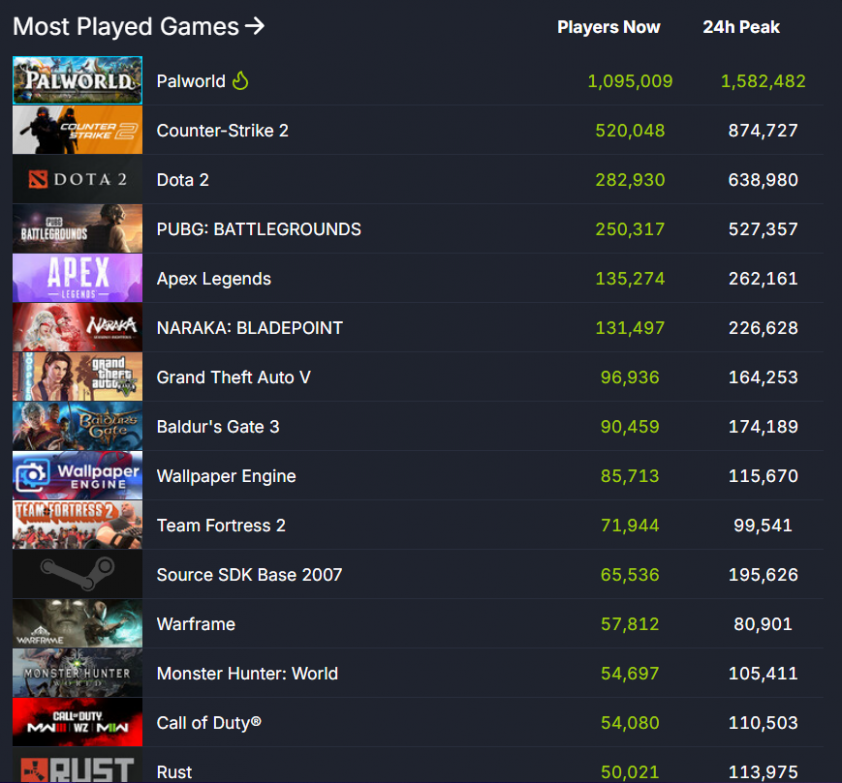Viewport: 842px width, 783px height.
Task: Click Counter-Strike 2's 520,048 players value
Action: click(630, 130)
